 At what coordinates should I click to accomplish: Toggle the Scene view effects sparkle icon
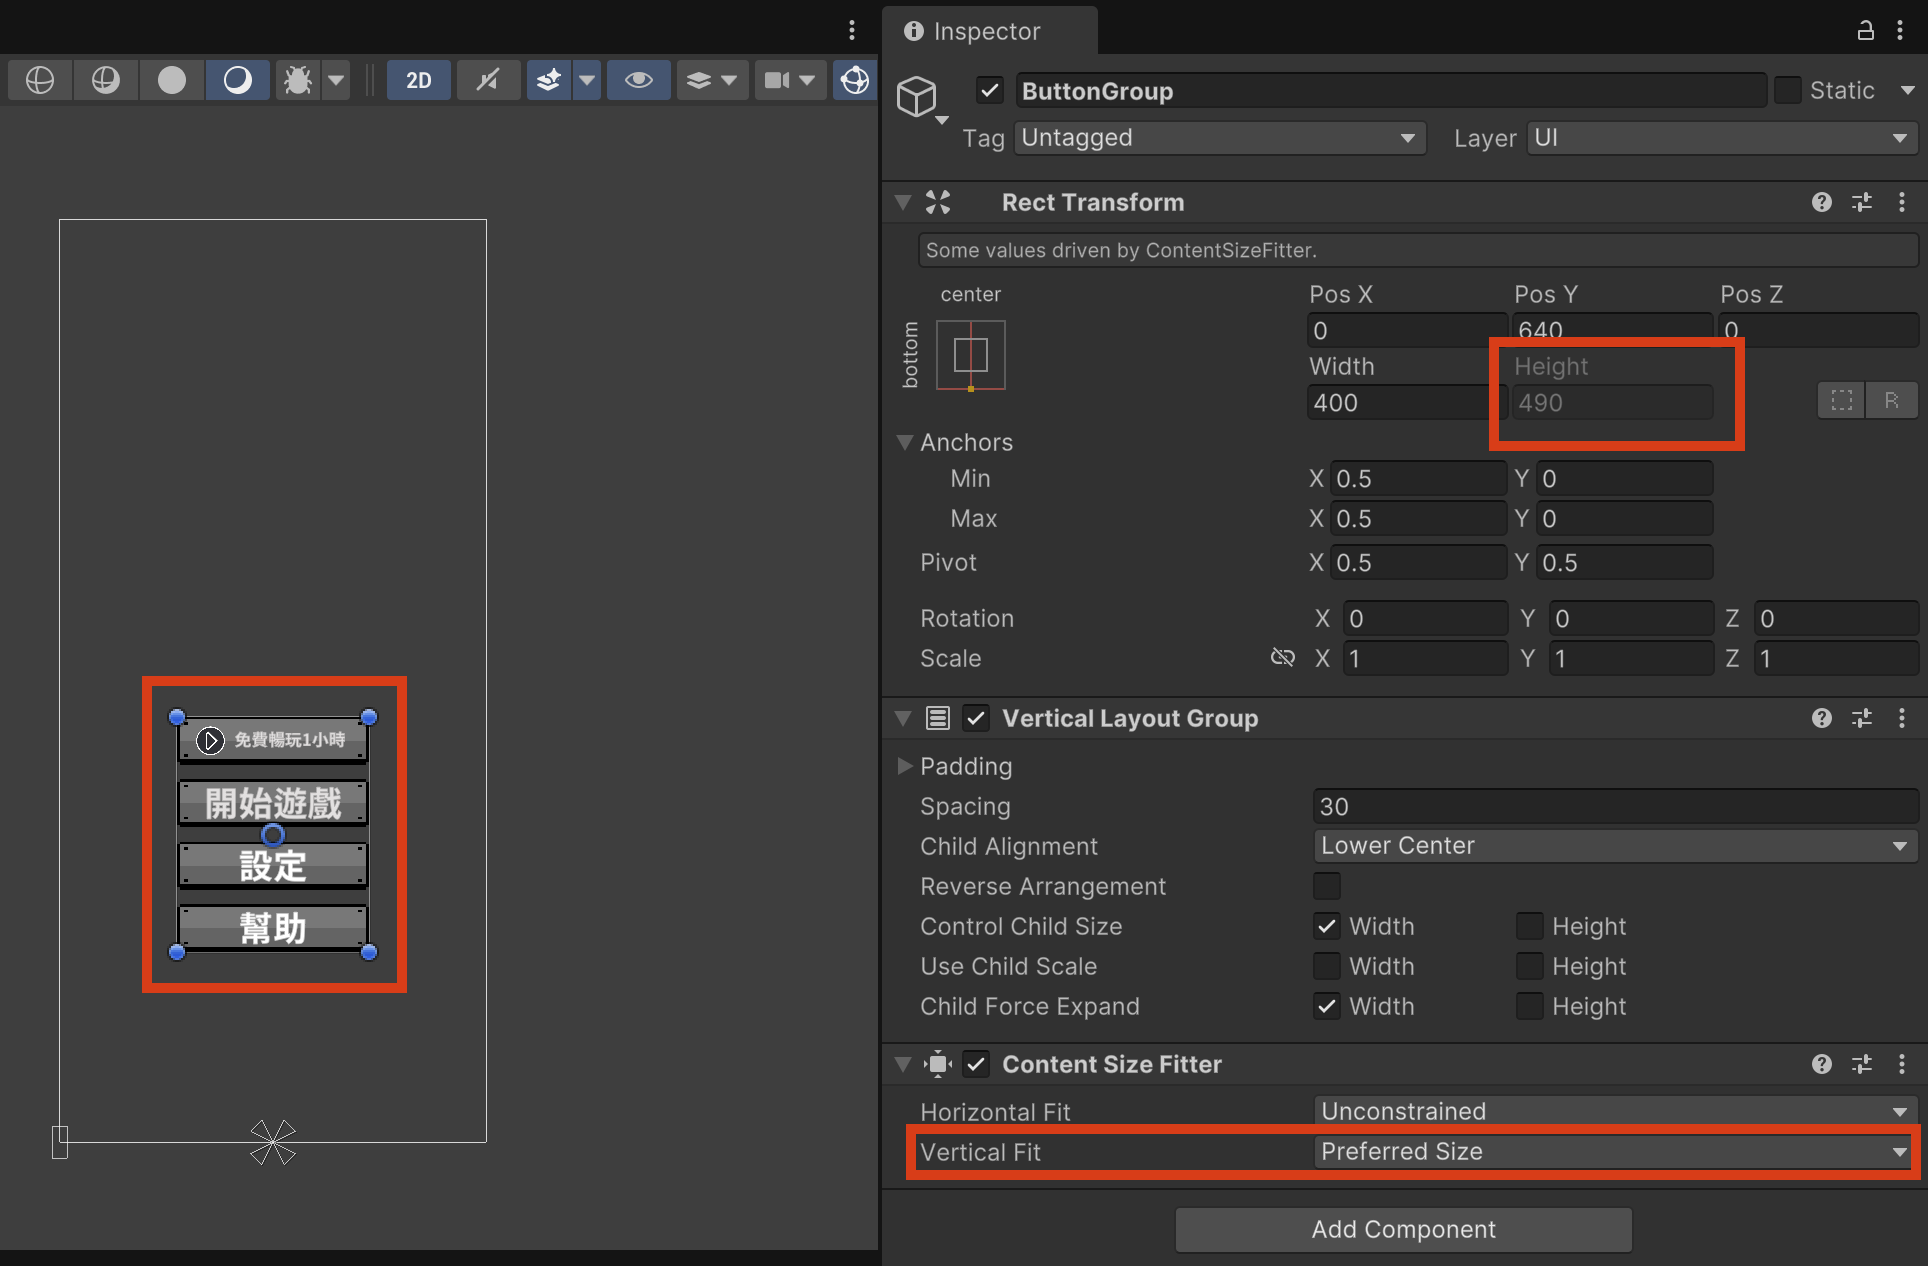click(549, 80)
